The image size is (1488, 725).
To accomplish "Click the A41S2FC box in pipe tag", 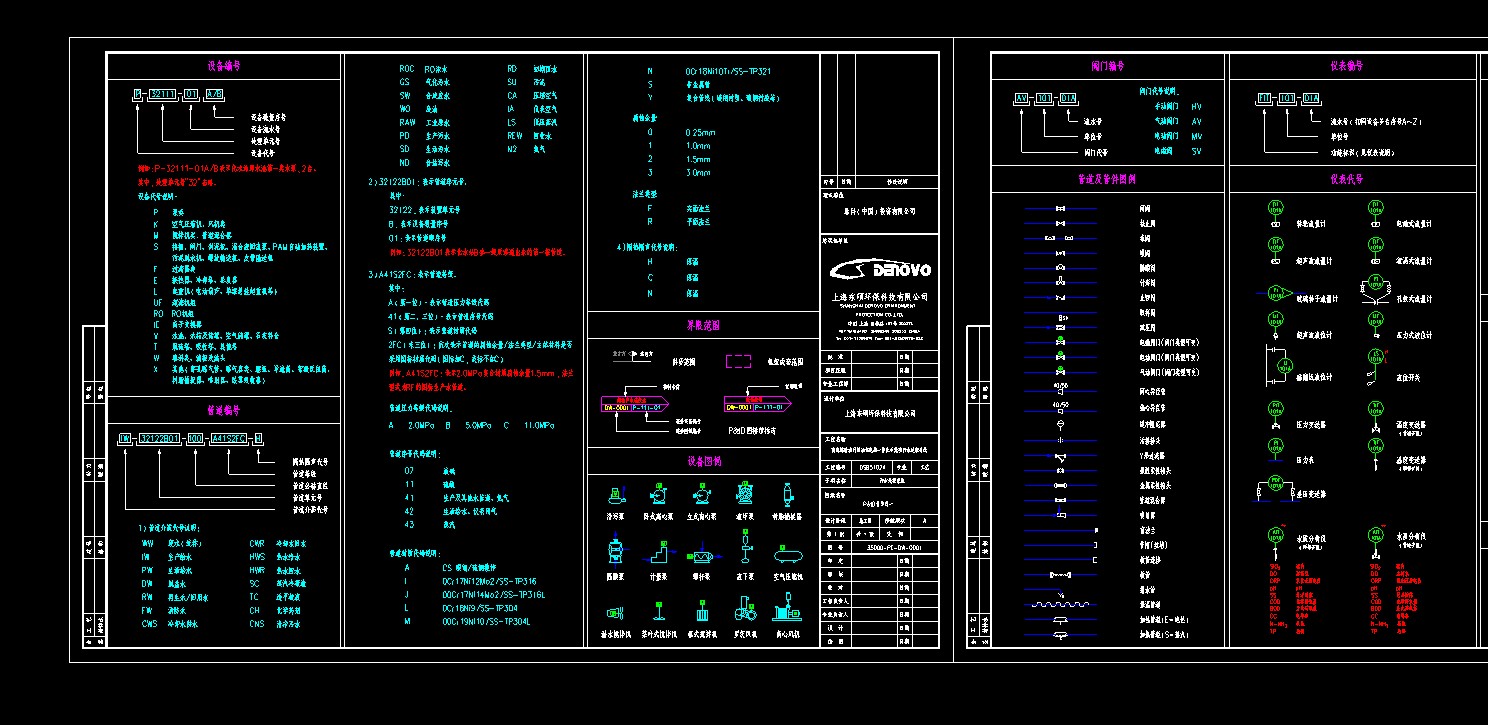I will click(x=229, y=438).
